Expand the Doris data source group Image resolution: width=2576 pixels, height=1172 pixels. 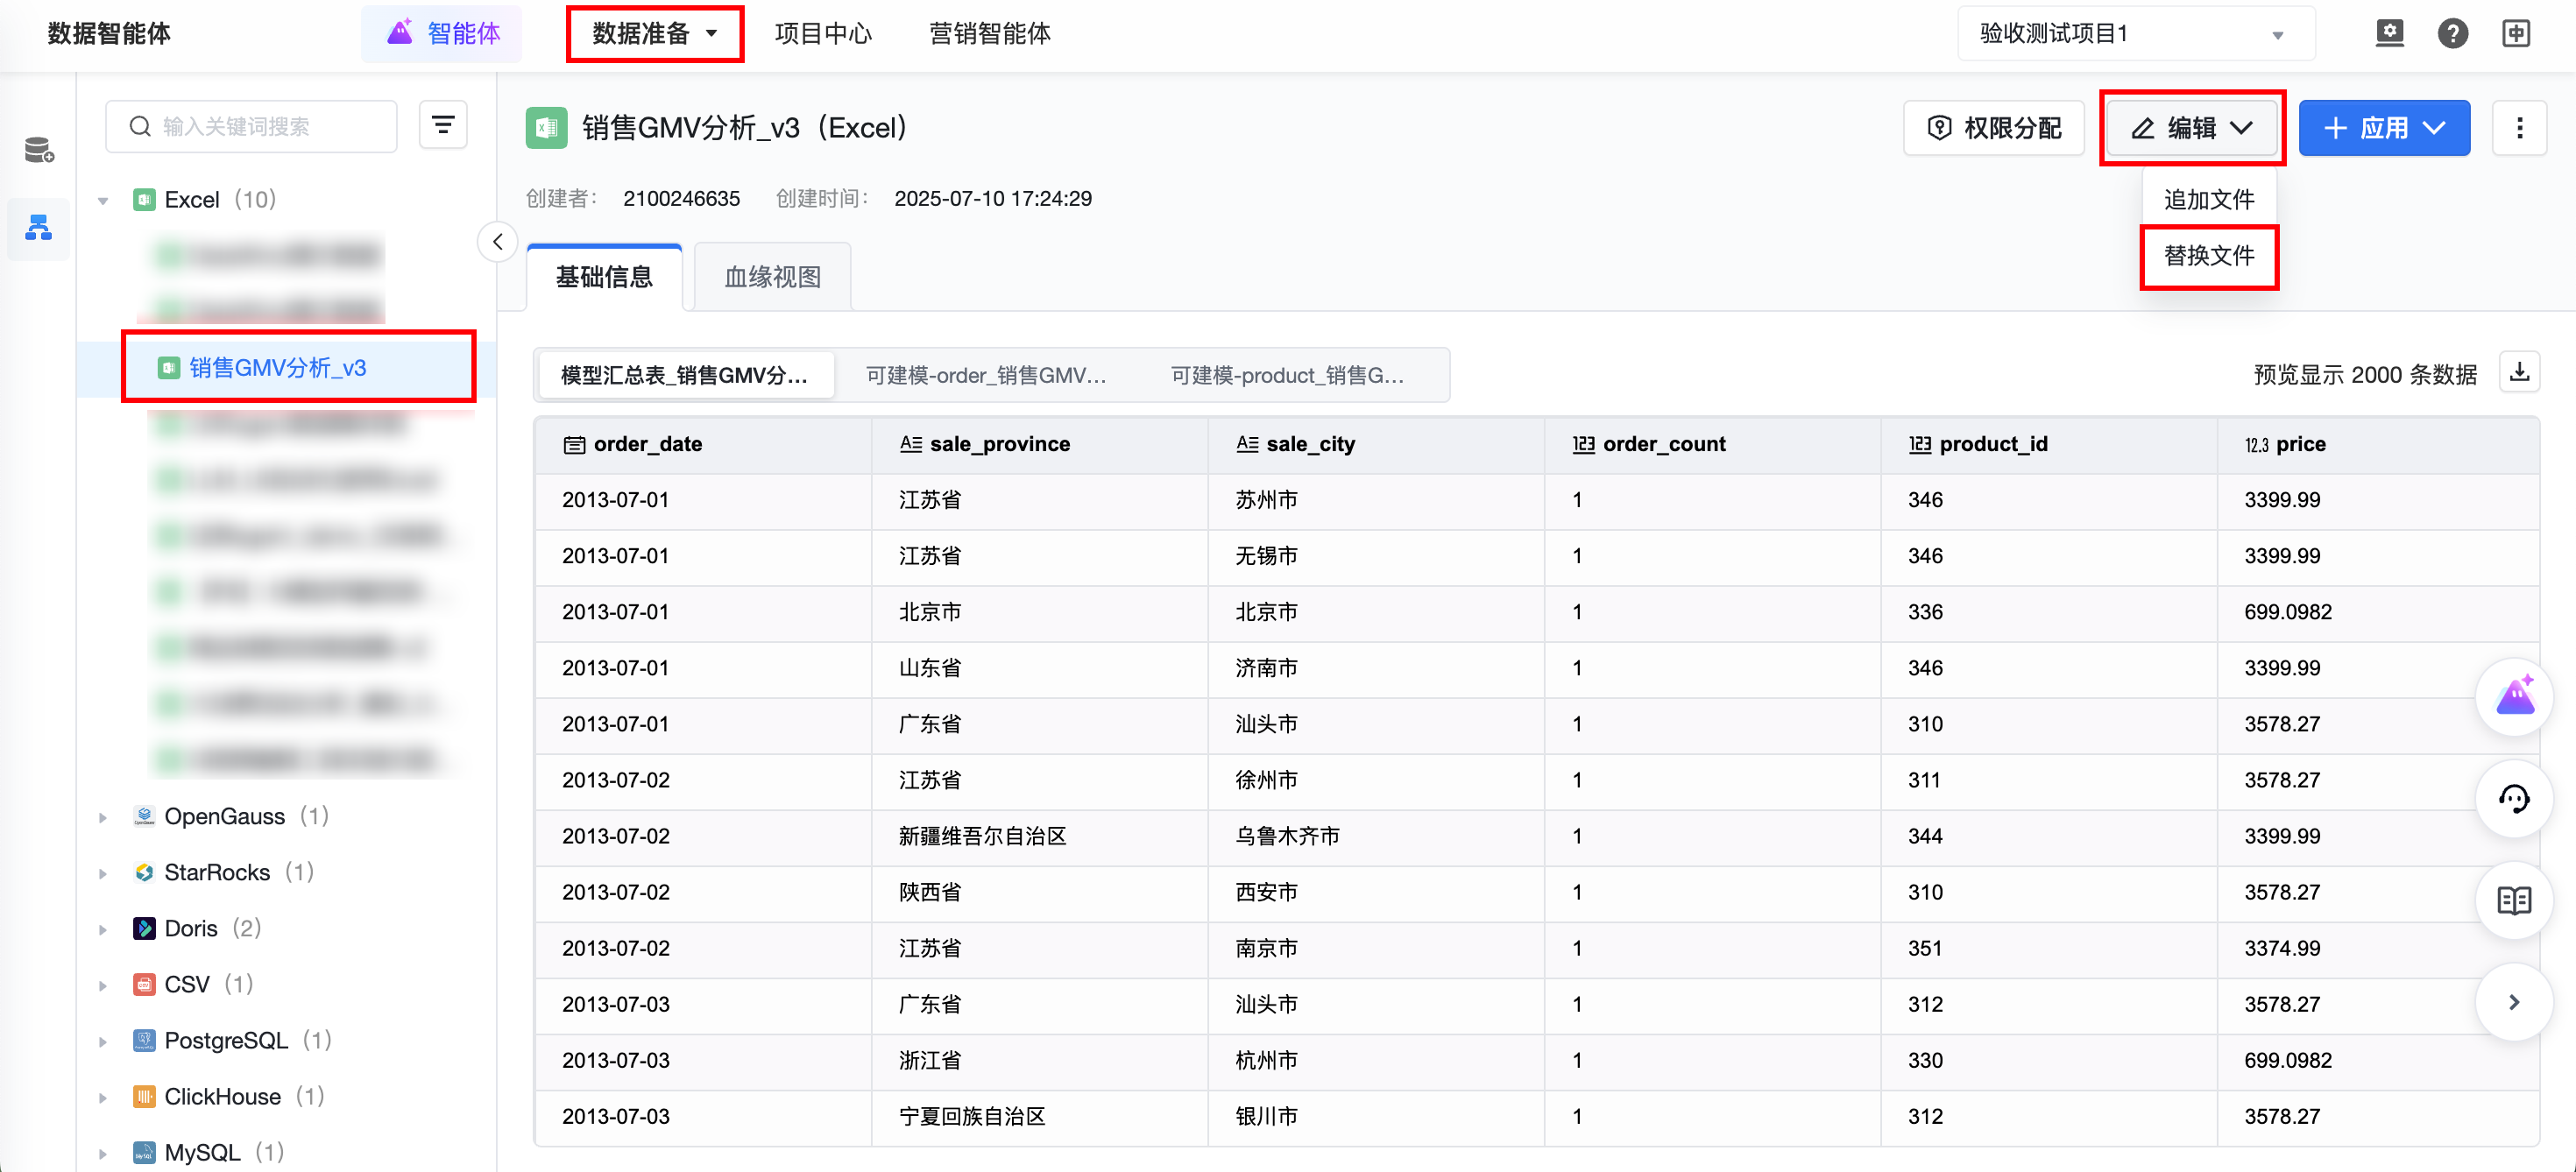(x=103, y=929)
